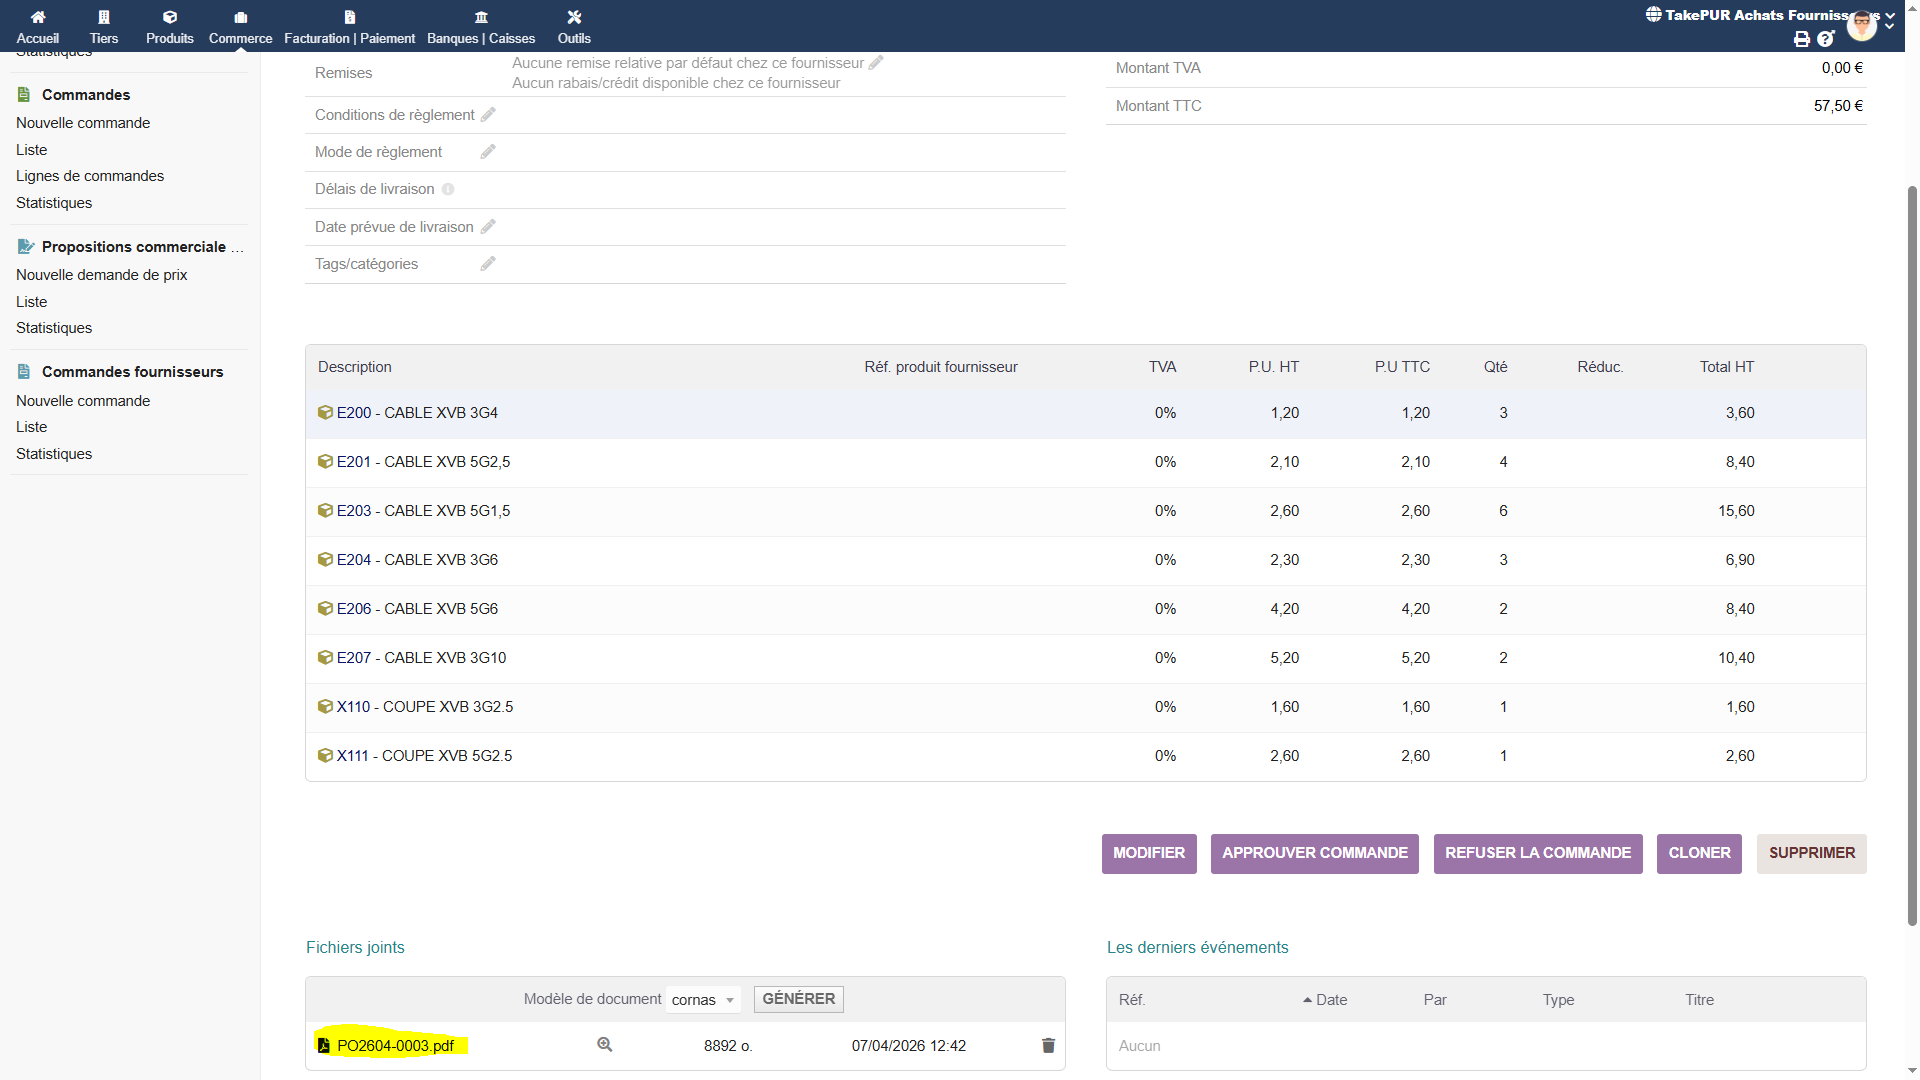Open the Produits top menu
This screenshot has height=1080, width=1920.
[169, 27]
